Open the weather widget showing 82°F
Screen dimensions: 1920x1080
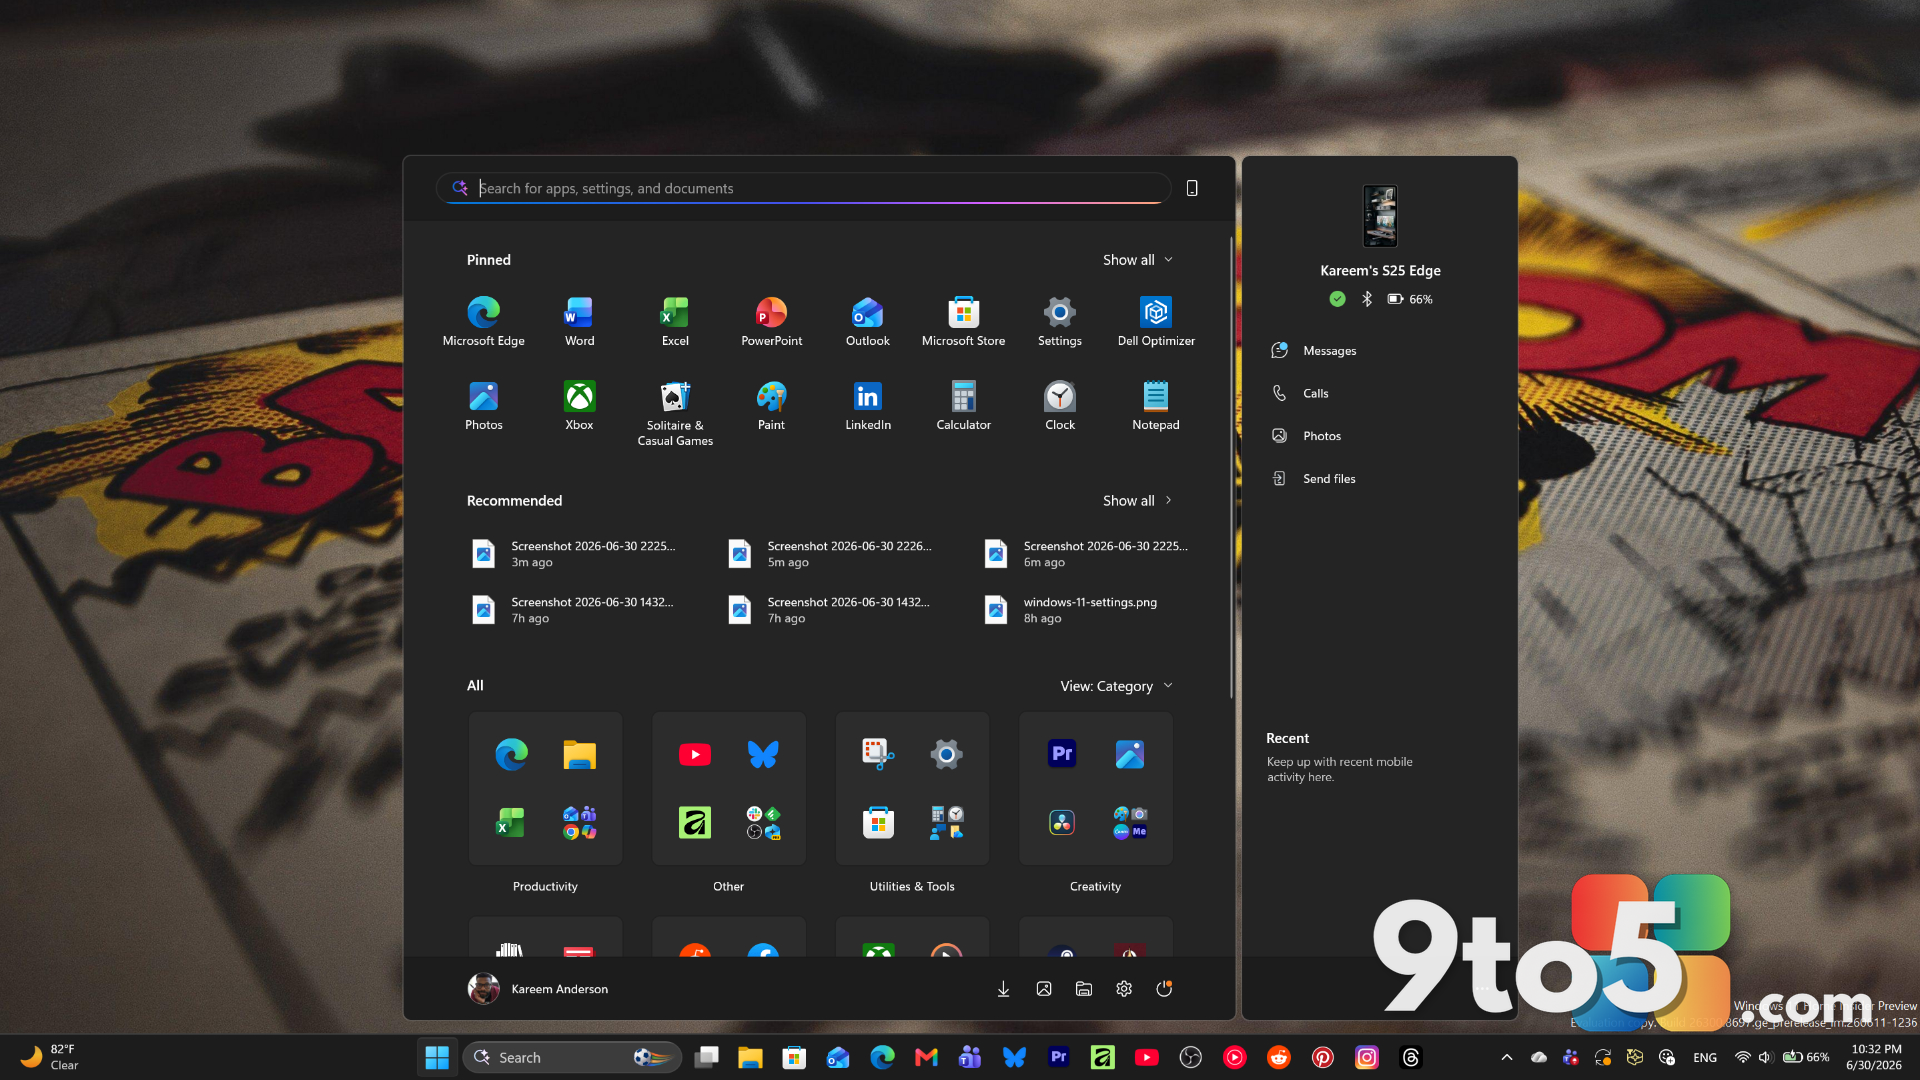[x=50, y=1057]
